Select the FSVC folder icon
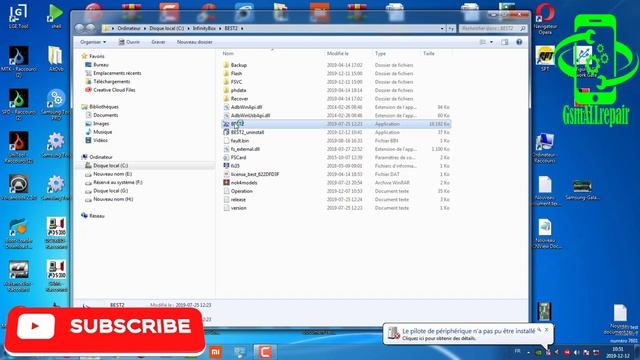The width and height of the screenshot is (640, 360). [x=226, y=82]
